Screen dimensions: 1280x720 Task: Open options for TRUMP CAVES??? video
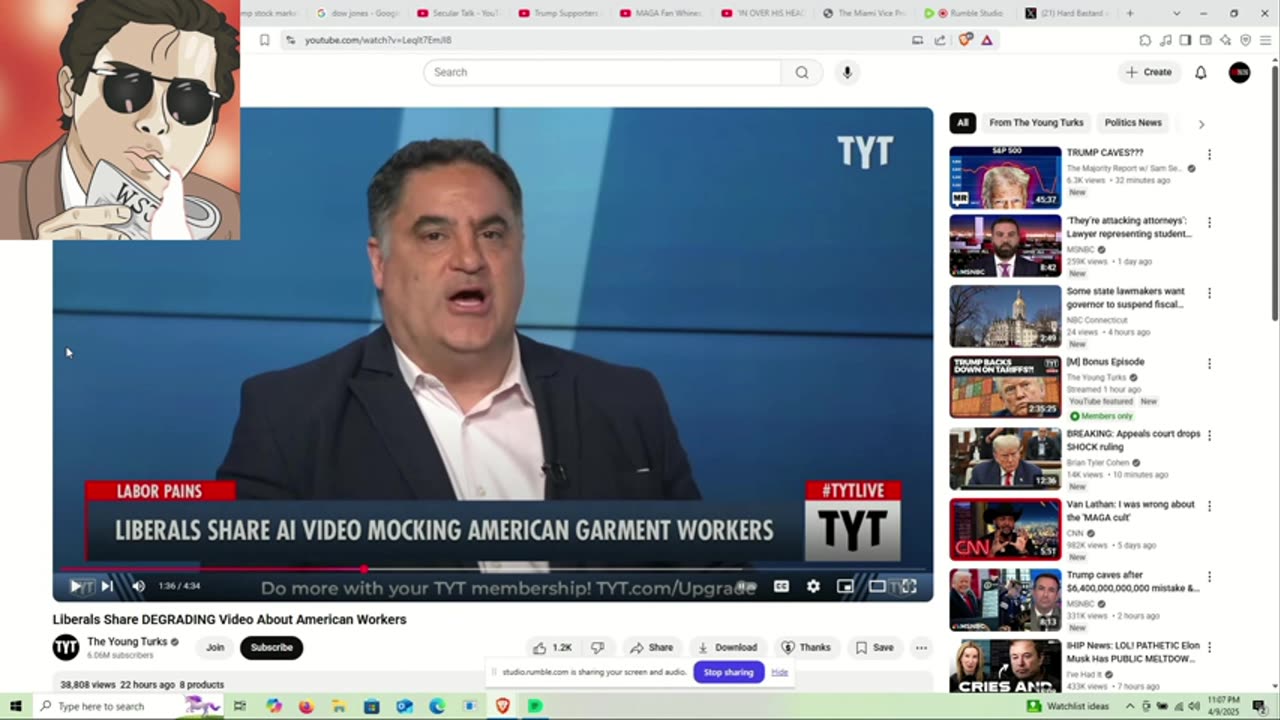1209,155
